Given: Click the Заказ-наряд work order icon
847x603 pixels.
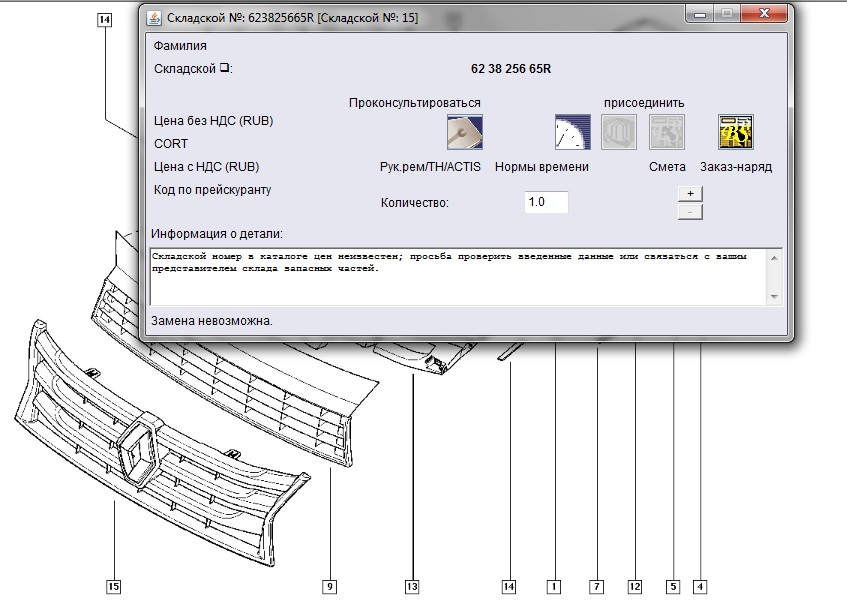Looking at the screenshot, I should pos(735,132).
